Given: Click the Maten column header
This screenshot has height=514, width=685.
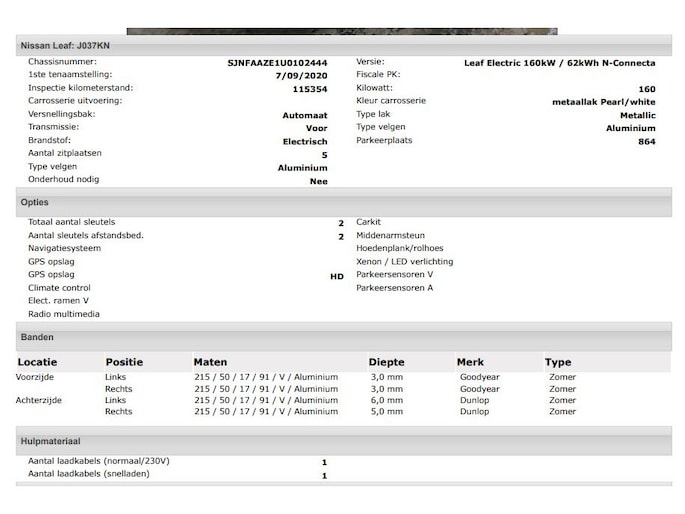Looking at the screenshot, I should [x=210, y=362].
